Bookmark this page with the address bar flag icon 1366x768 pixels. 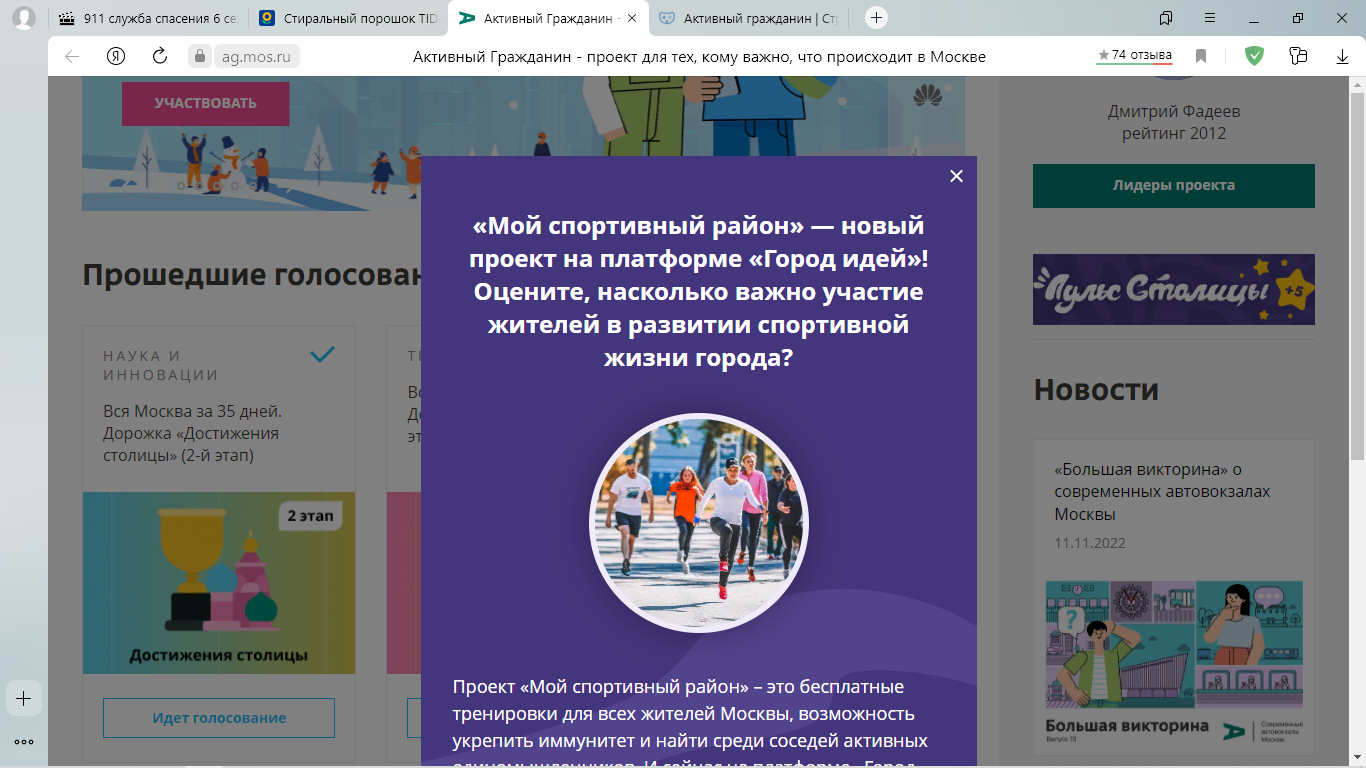pos(1201,56)
